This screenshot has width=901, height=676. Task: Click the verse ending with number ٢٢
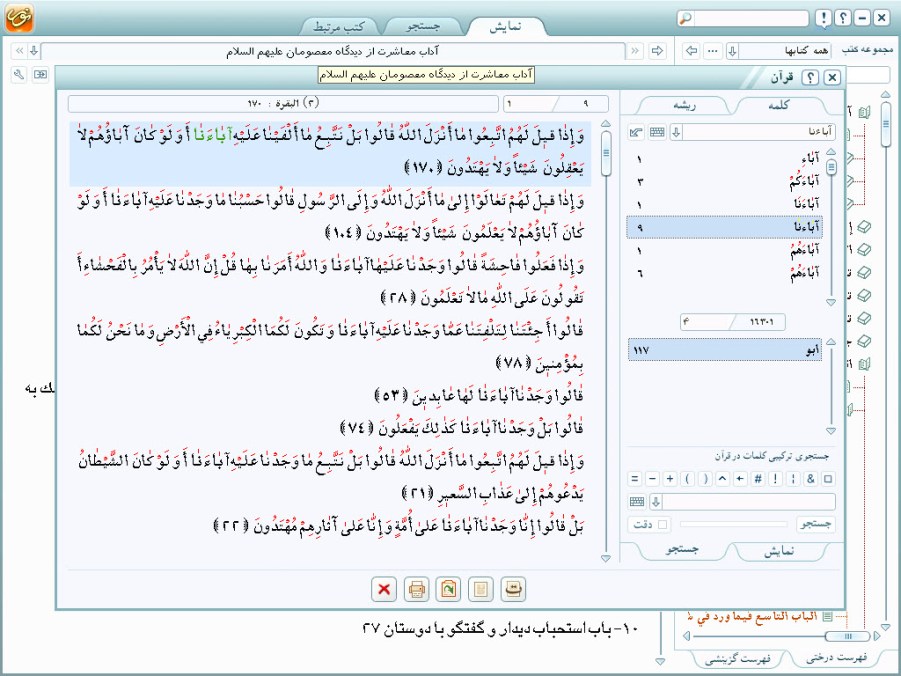point(398,527)
